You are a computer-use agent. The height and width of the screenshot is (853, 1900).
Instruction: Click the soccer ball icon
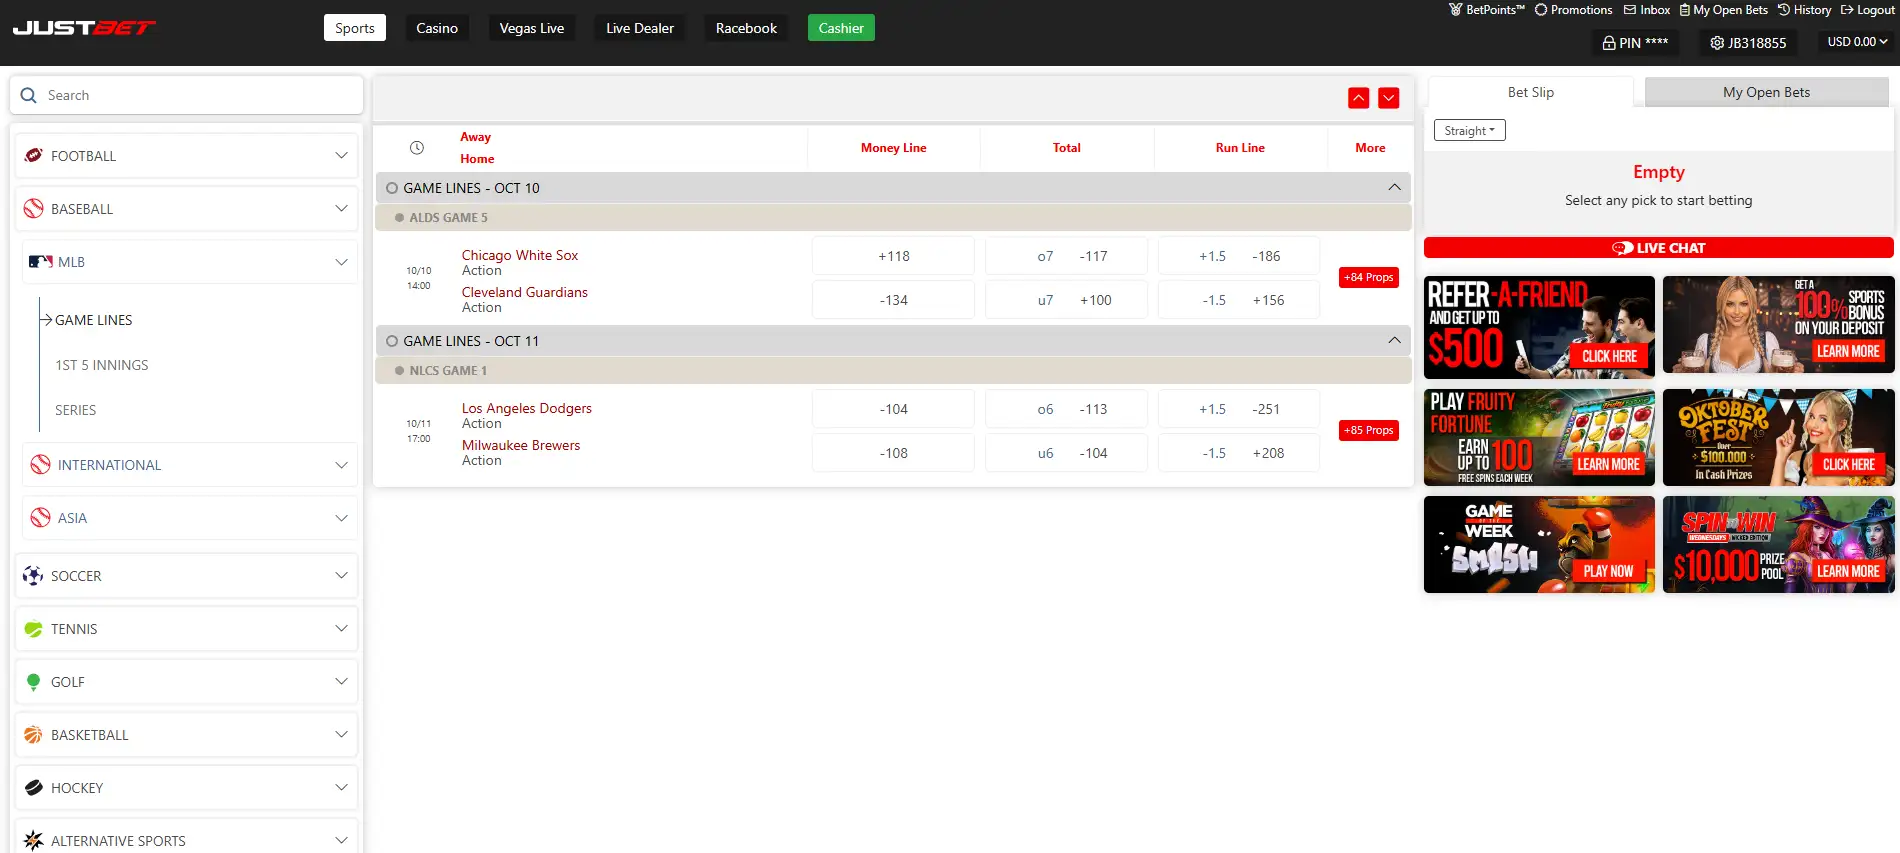tap(33, 575)
